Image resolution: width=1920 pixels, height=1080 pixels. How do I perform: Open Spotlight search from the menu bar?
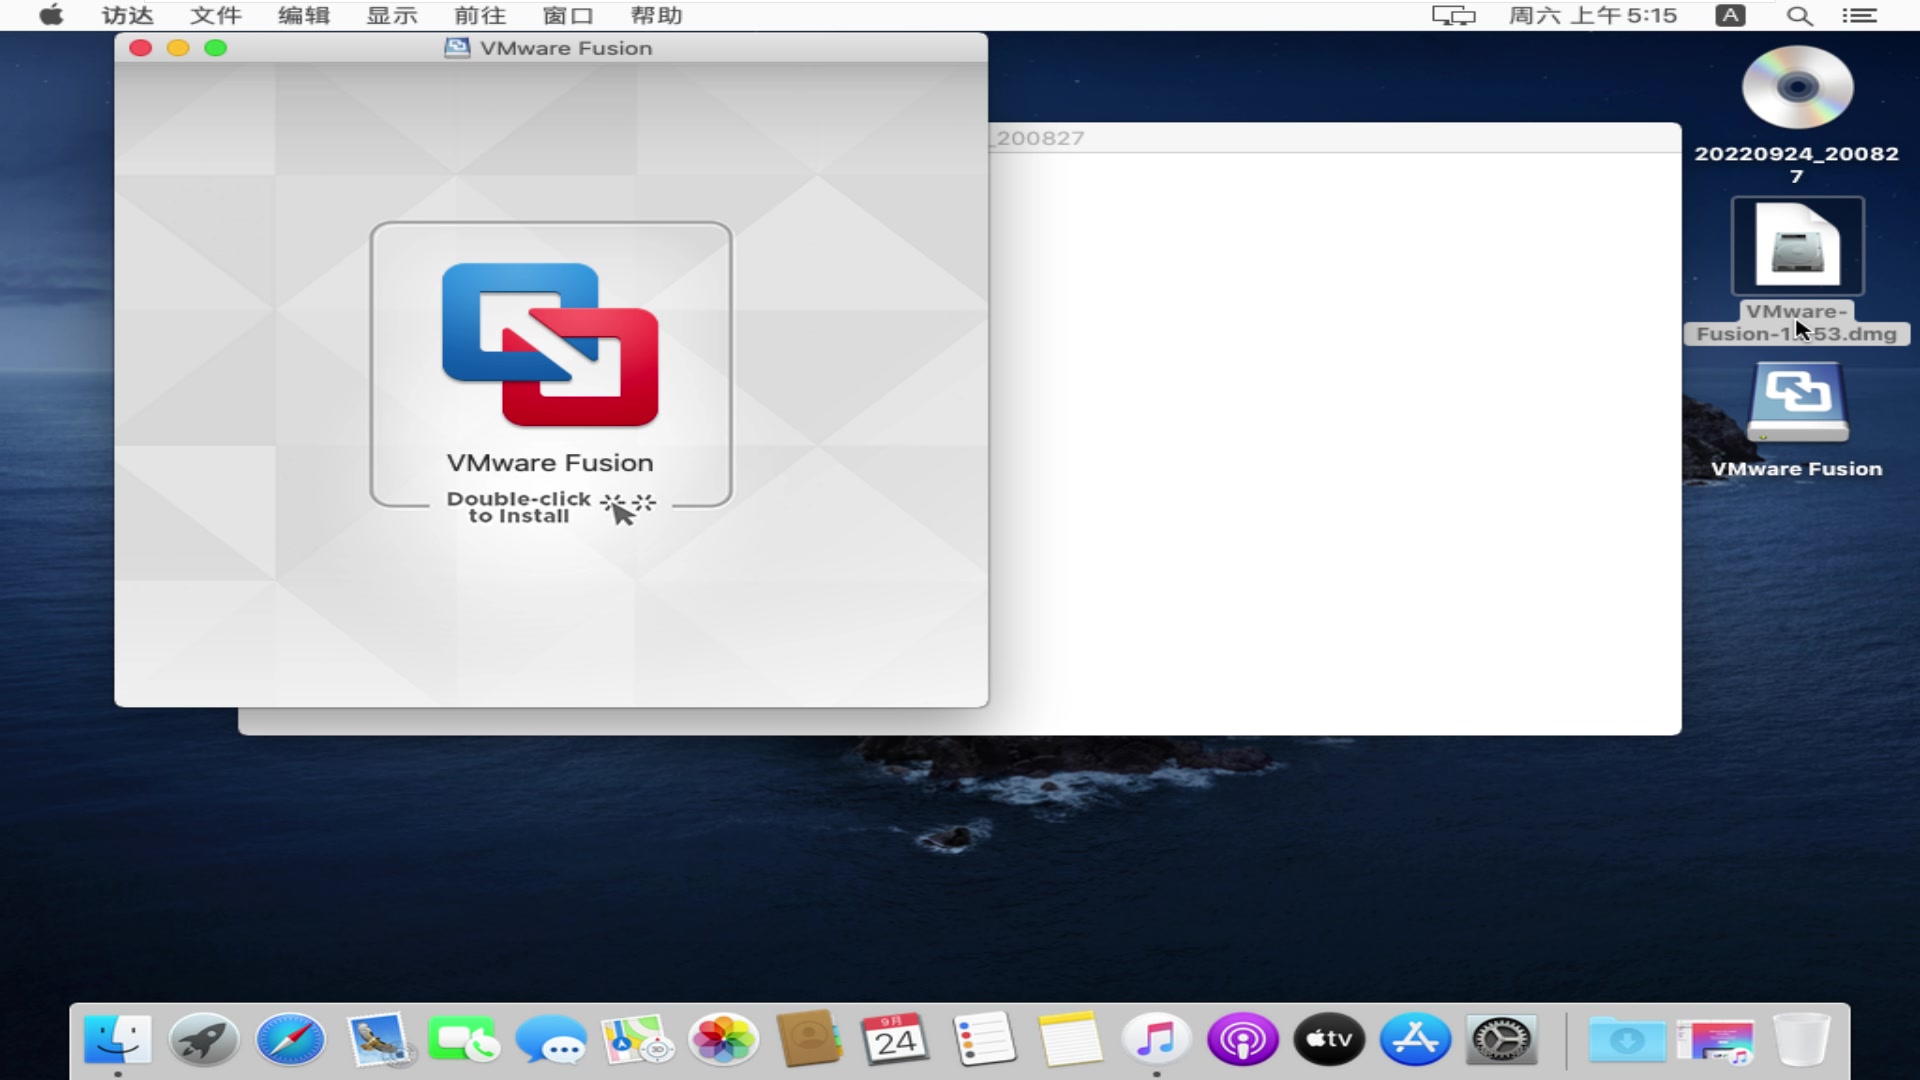[1799, 16]
